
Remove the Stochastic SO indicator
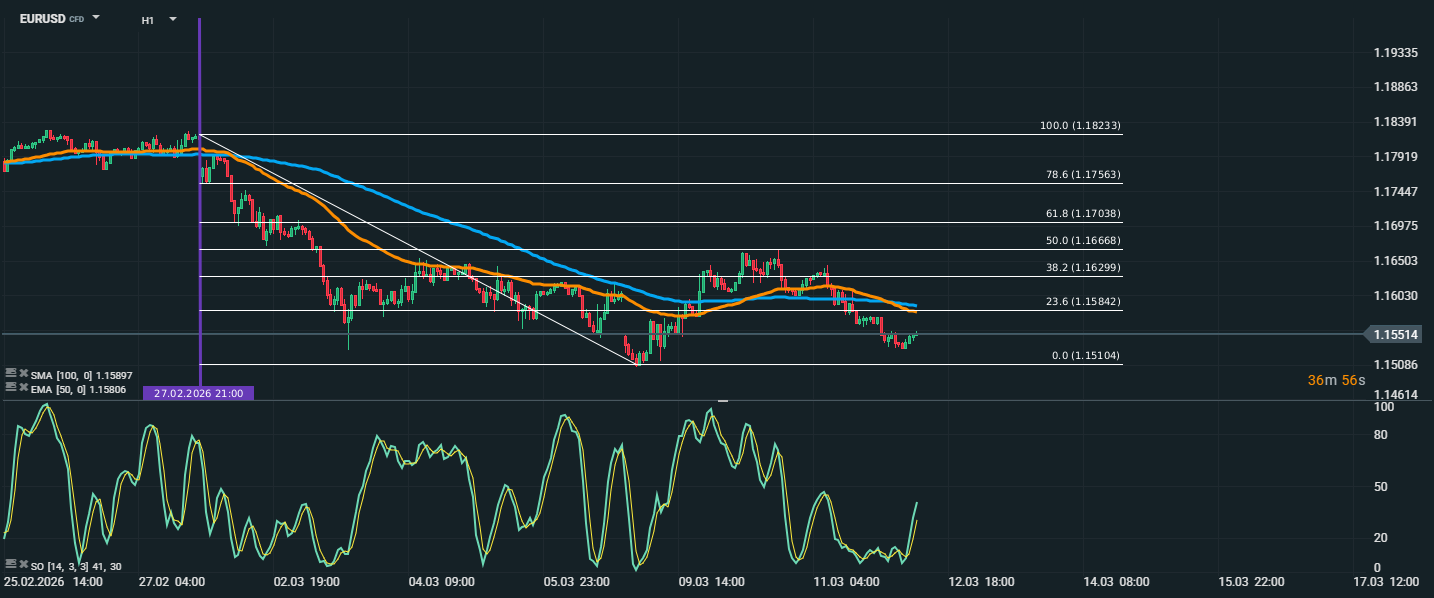pos(23,565)
